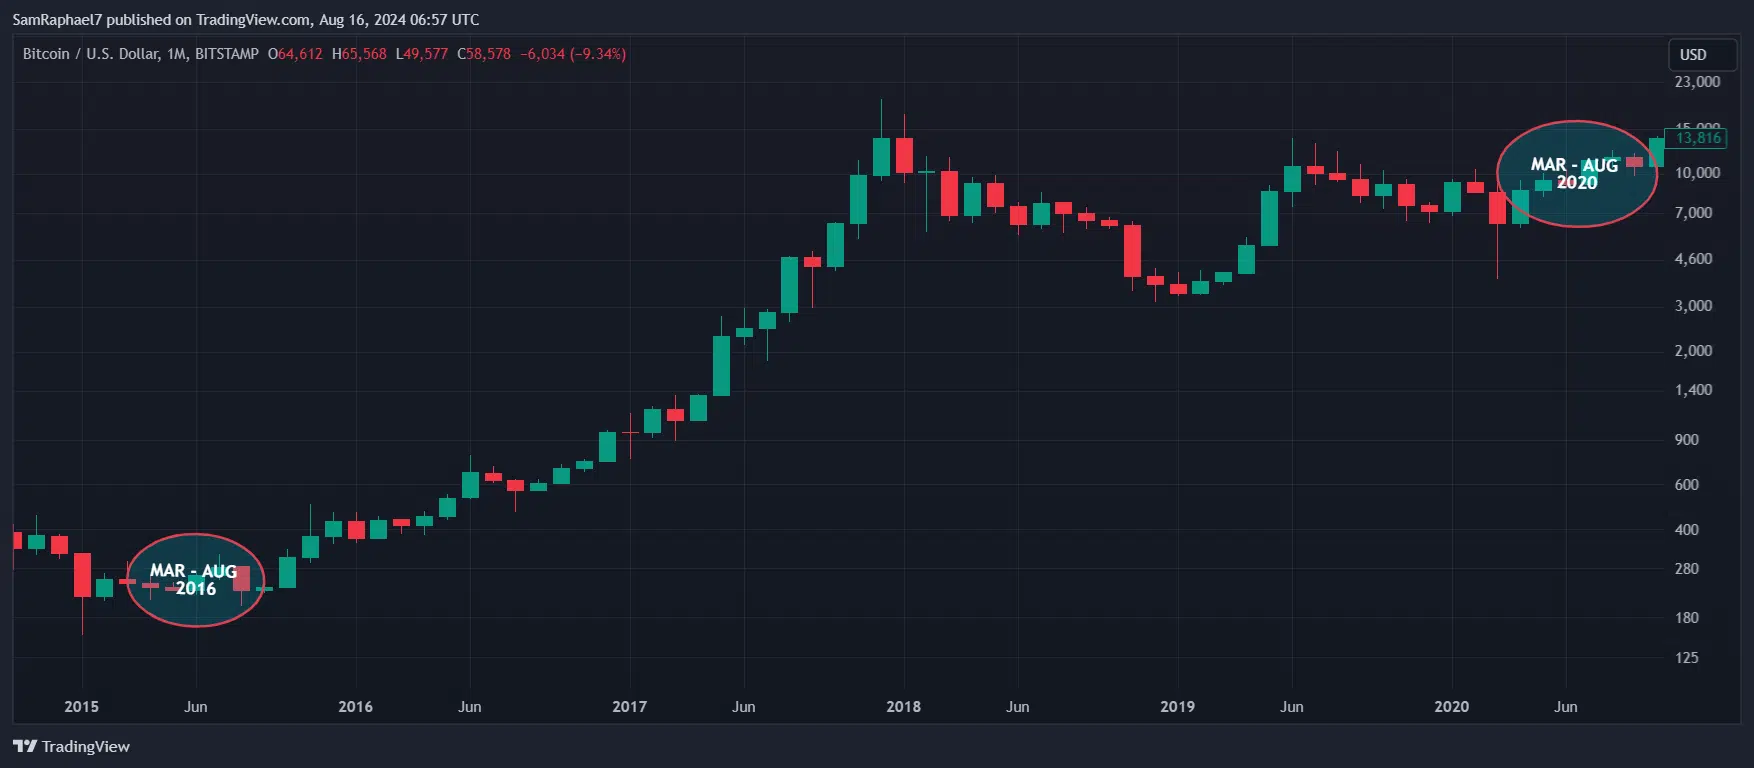Click the 13,816 current price label
Screen dimensions: 1754x768
tap(1697, 138)
